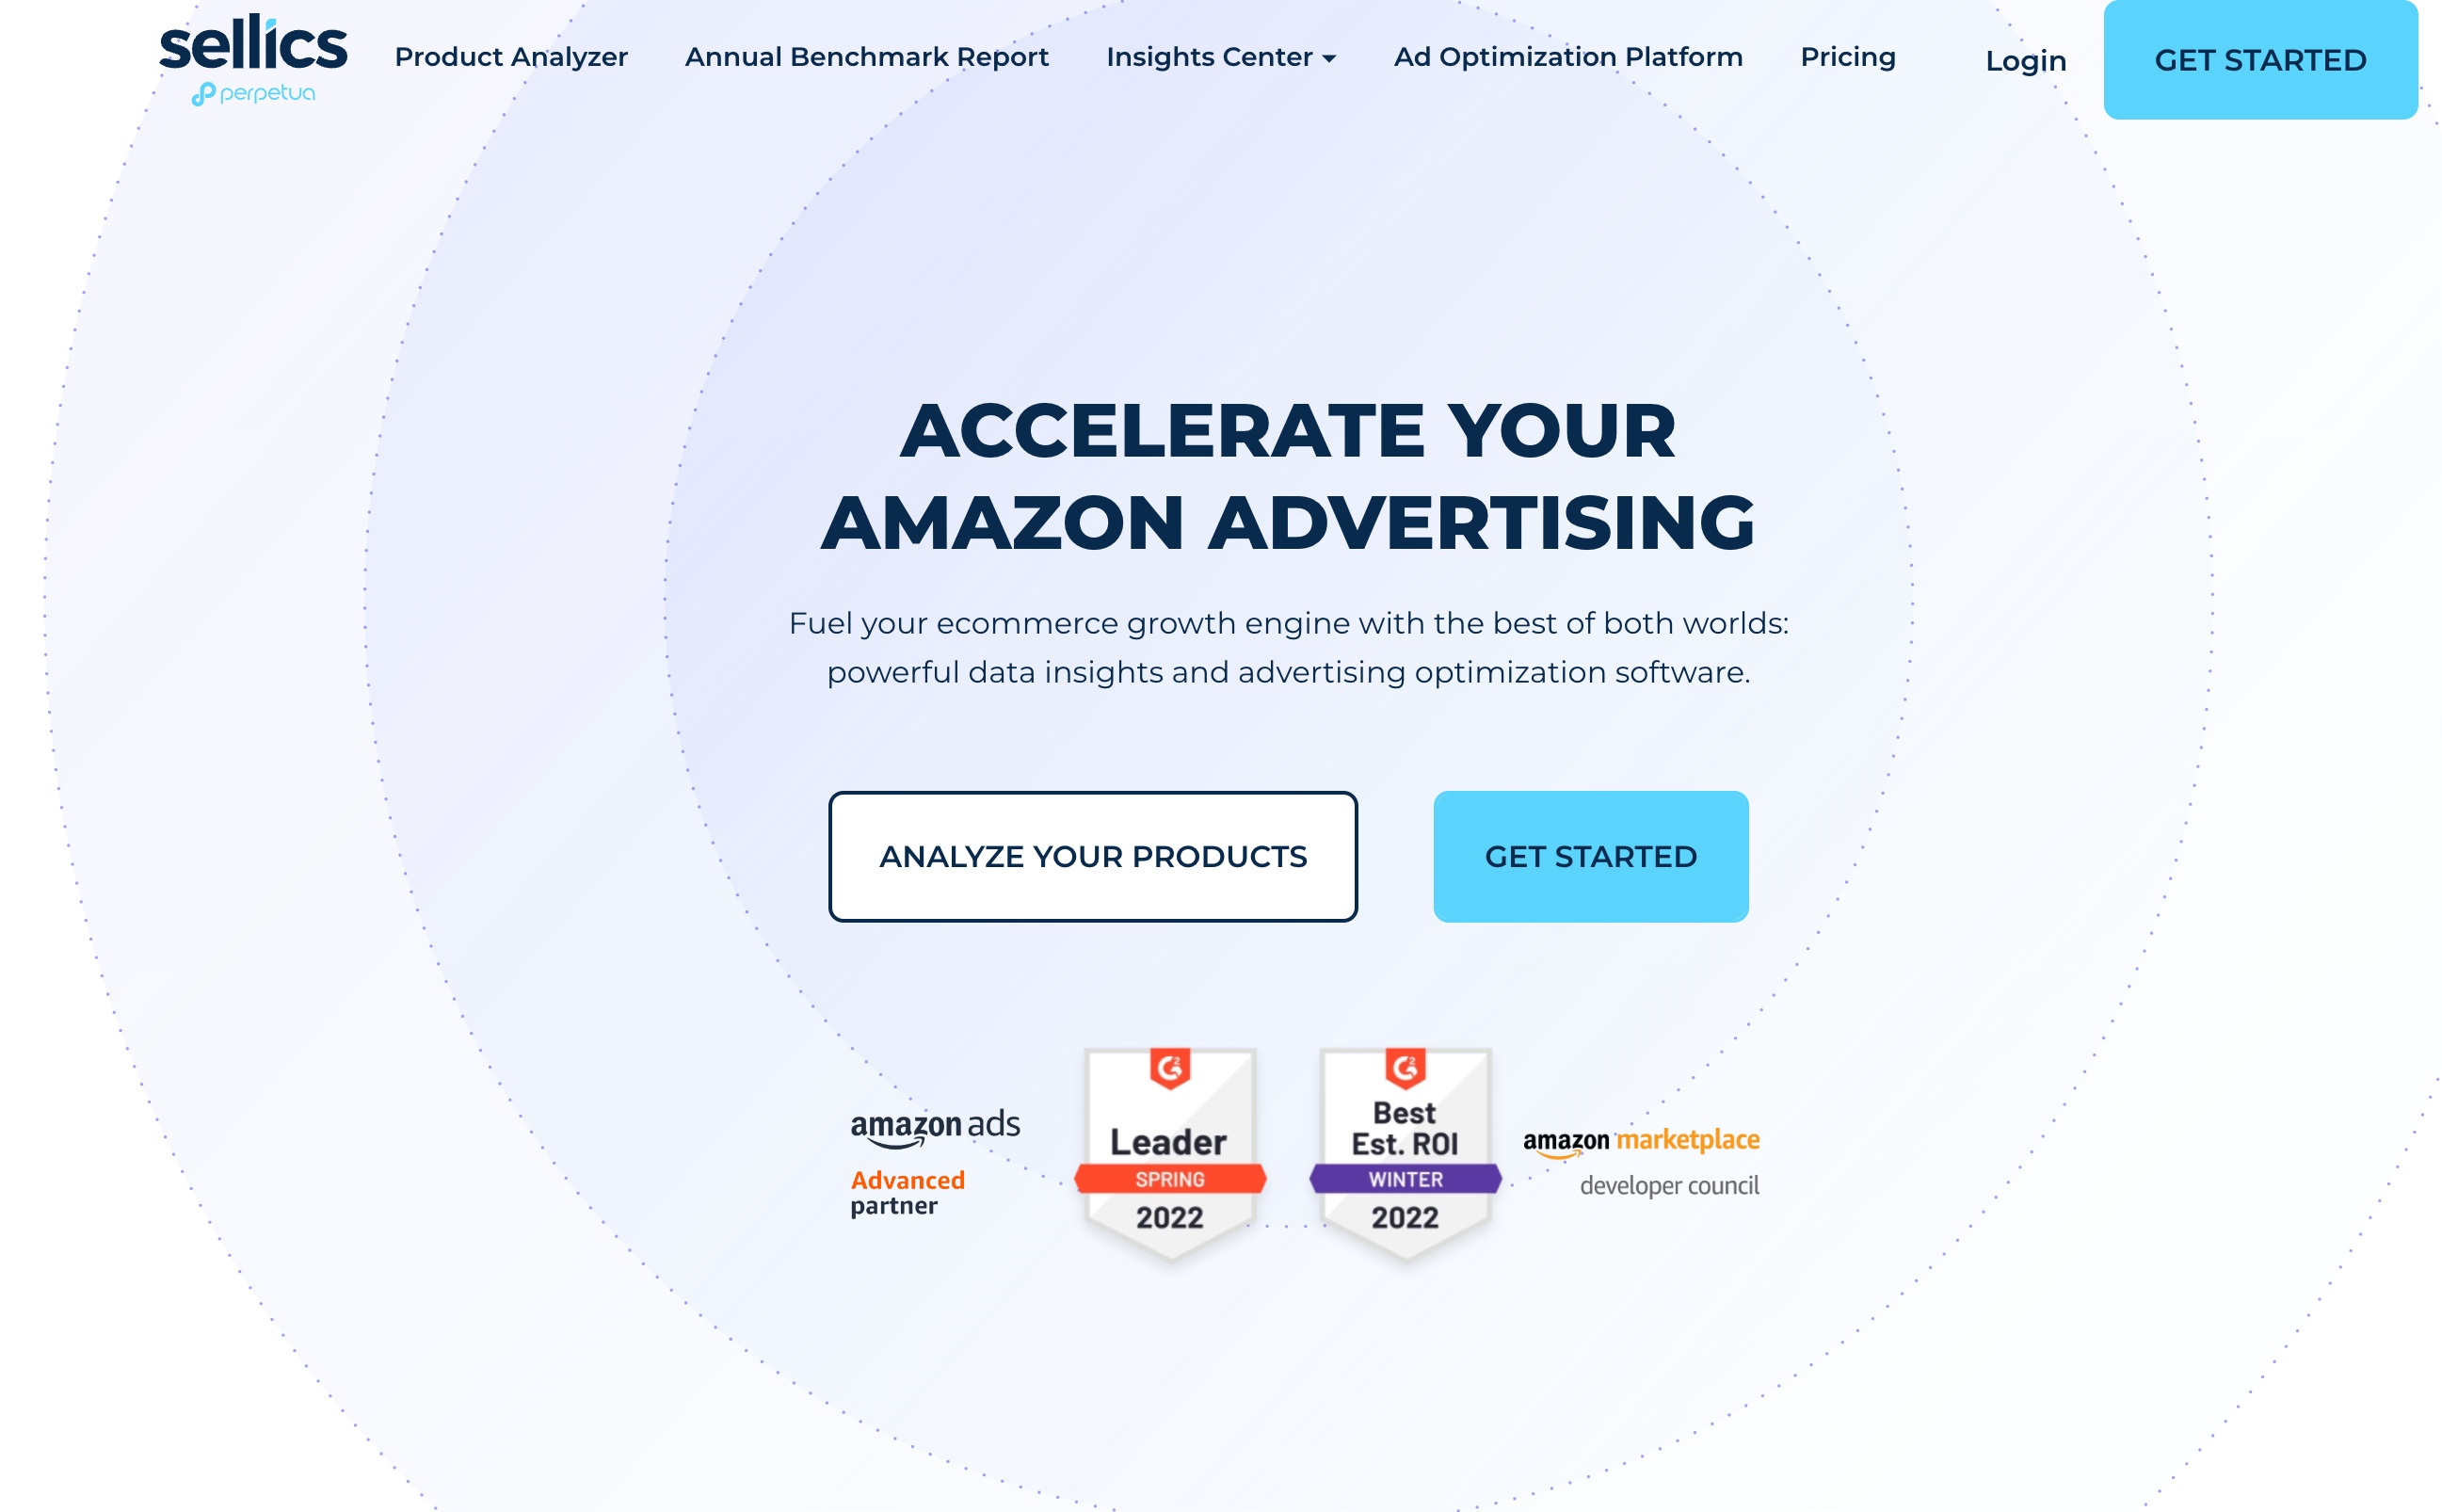The image size is (2442, 1512).
Task: Enable the top GET STARTED call-to-action
Action: coord(2258,59)
